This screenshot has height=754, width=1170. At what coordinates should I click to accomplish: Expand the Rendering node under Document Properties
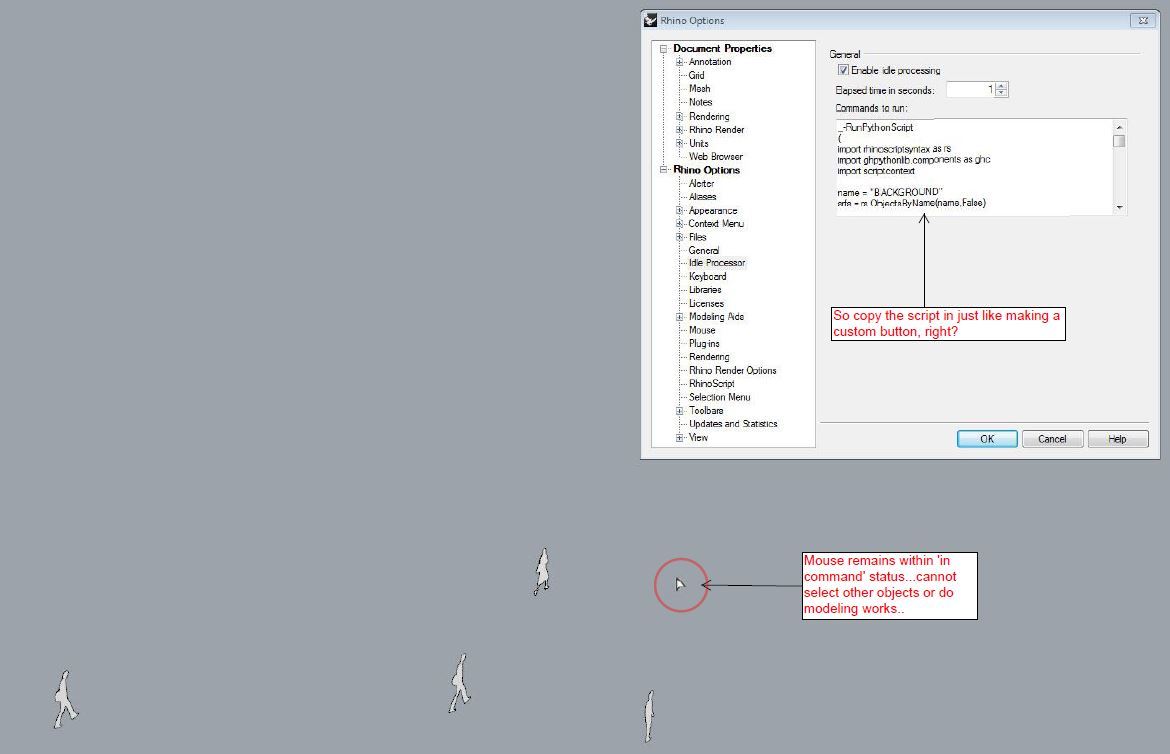coord(680,116)
